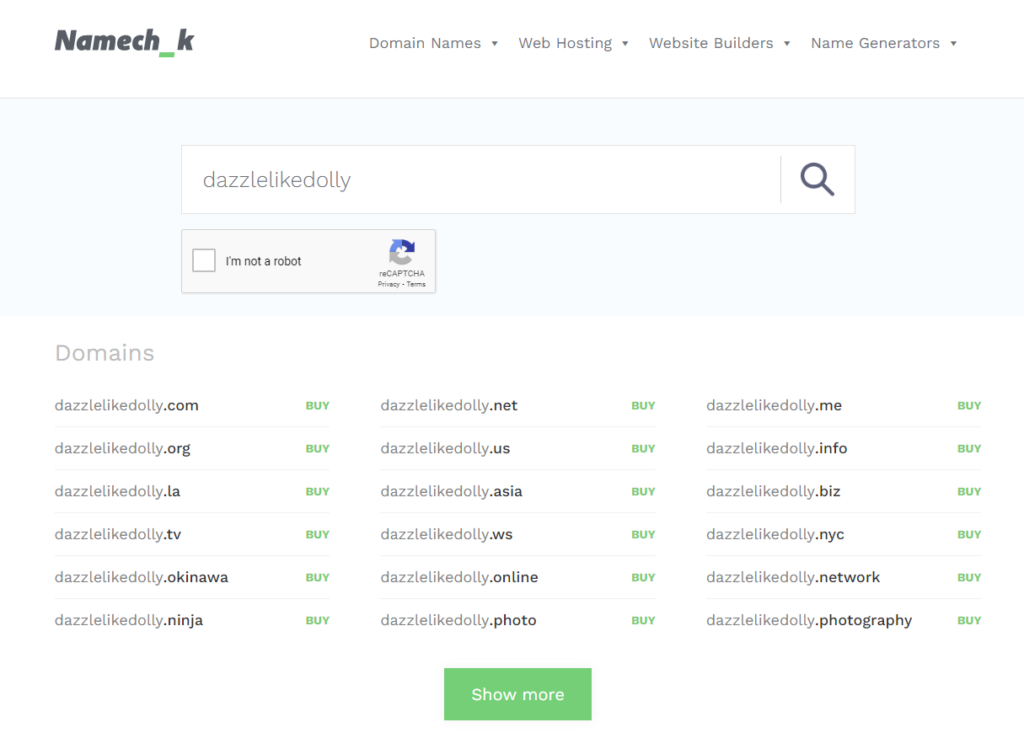
Task: Buy dazzlelikedolly.ws
Action: point(643,535)
